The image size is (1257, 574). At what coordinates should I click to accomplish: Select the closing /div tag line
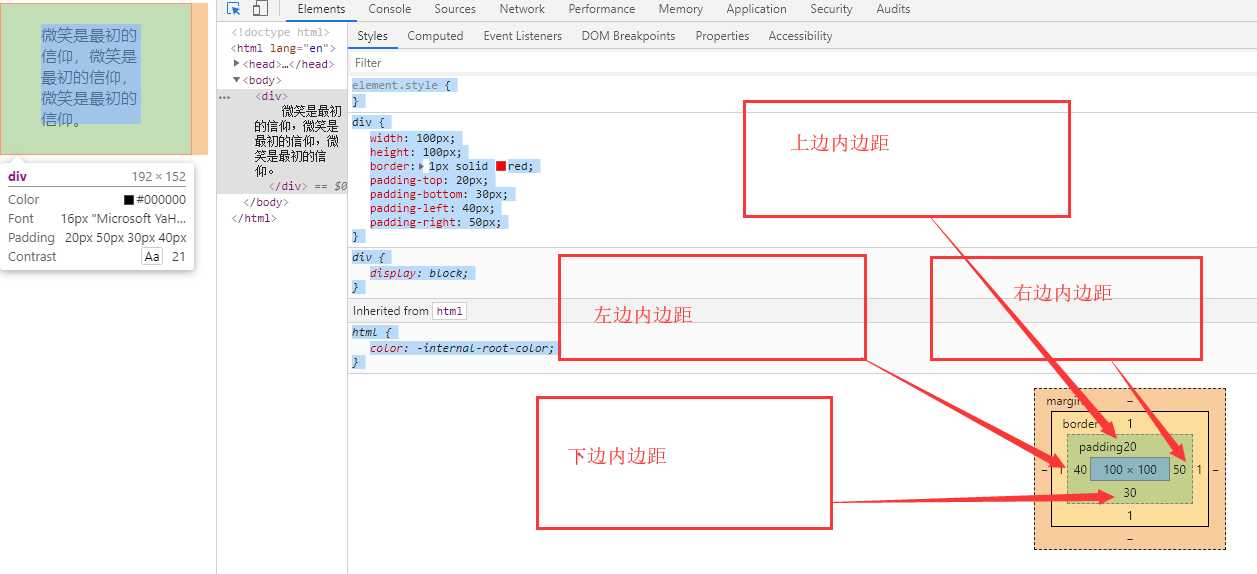[x=287, y=186]
